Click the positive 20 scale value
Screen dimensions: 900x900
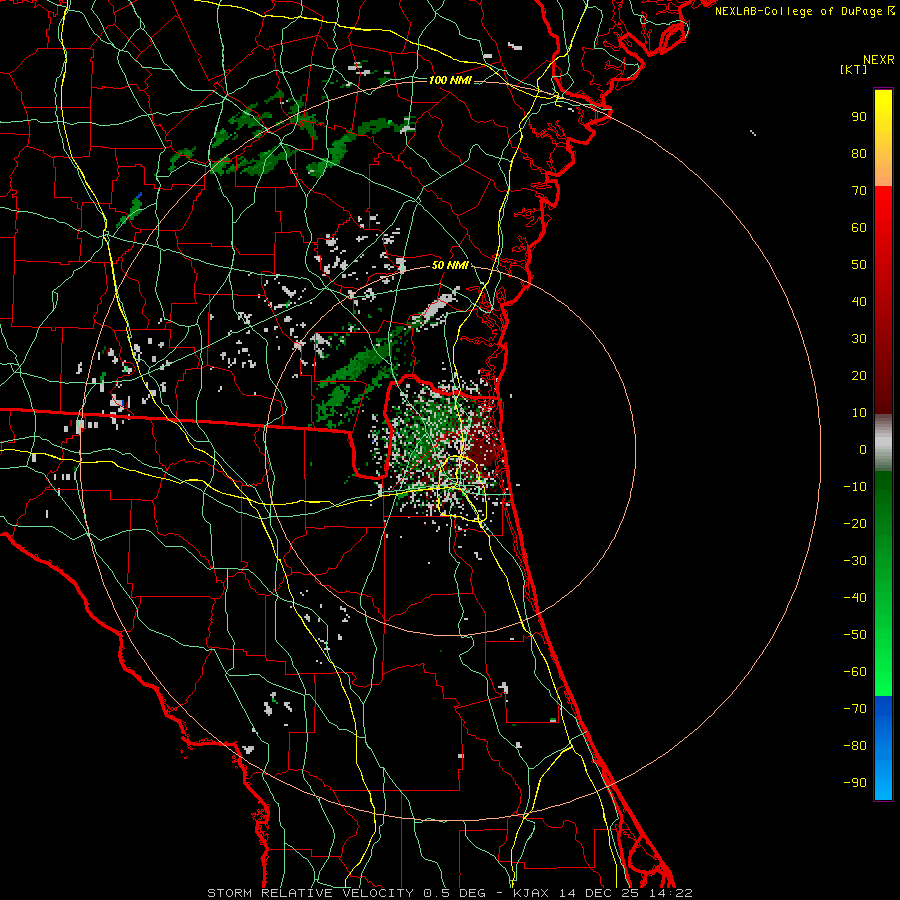[x=859, y=376]
